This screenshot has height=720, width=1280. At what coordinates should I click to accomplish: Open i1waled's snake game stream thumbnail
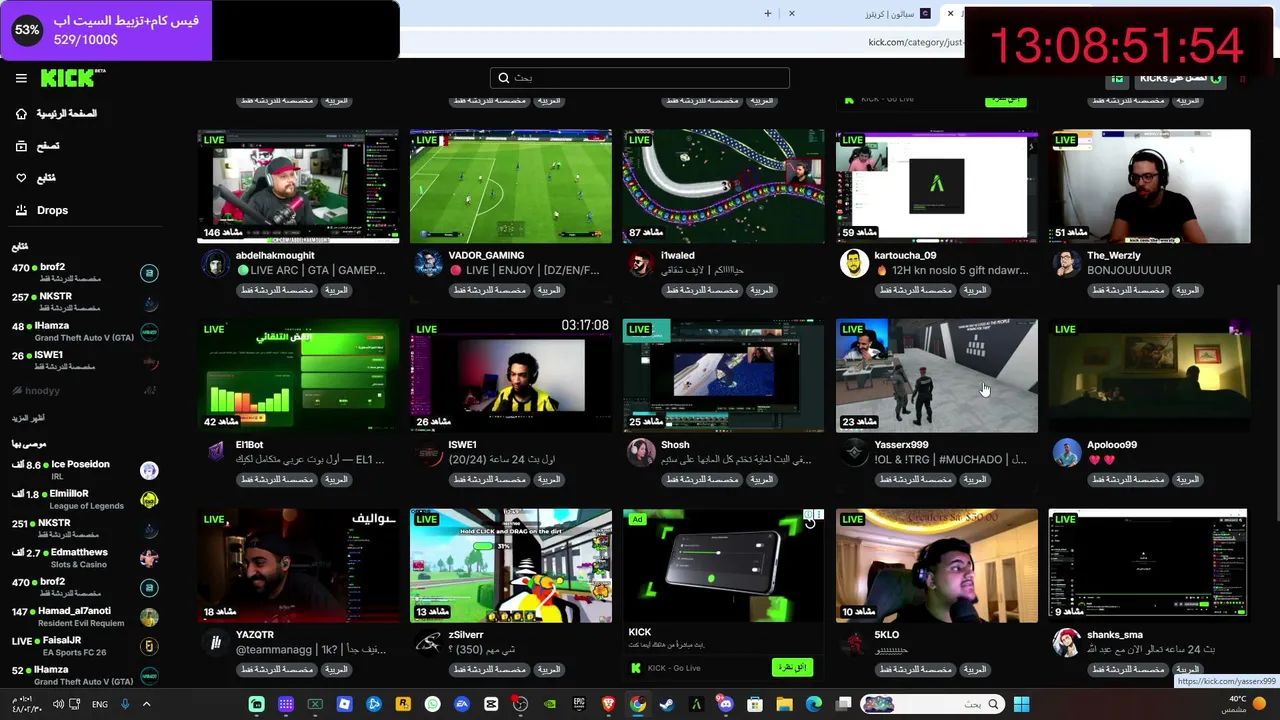[724, 186]
